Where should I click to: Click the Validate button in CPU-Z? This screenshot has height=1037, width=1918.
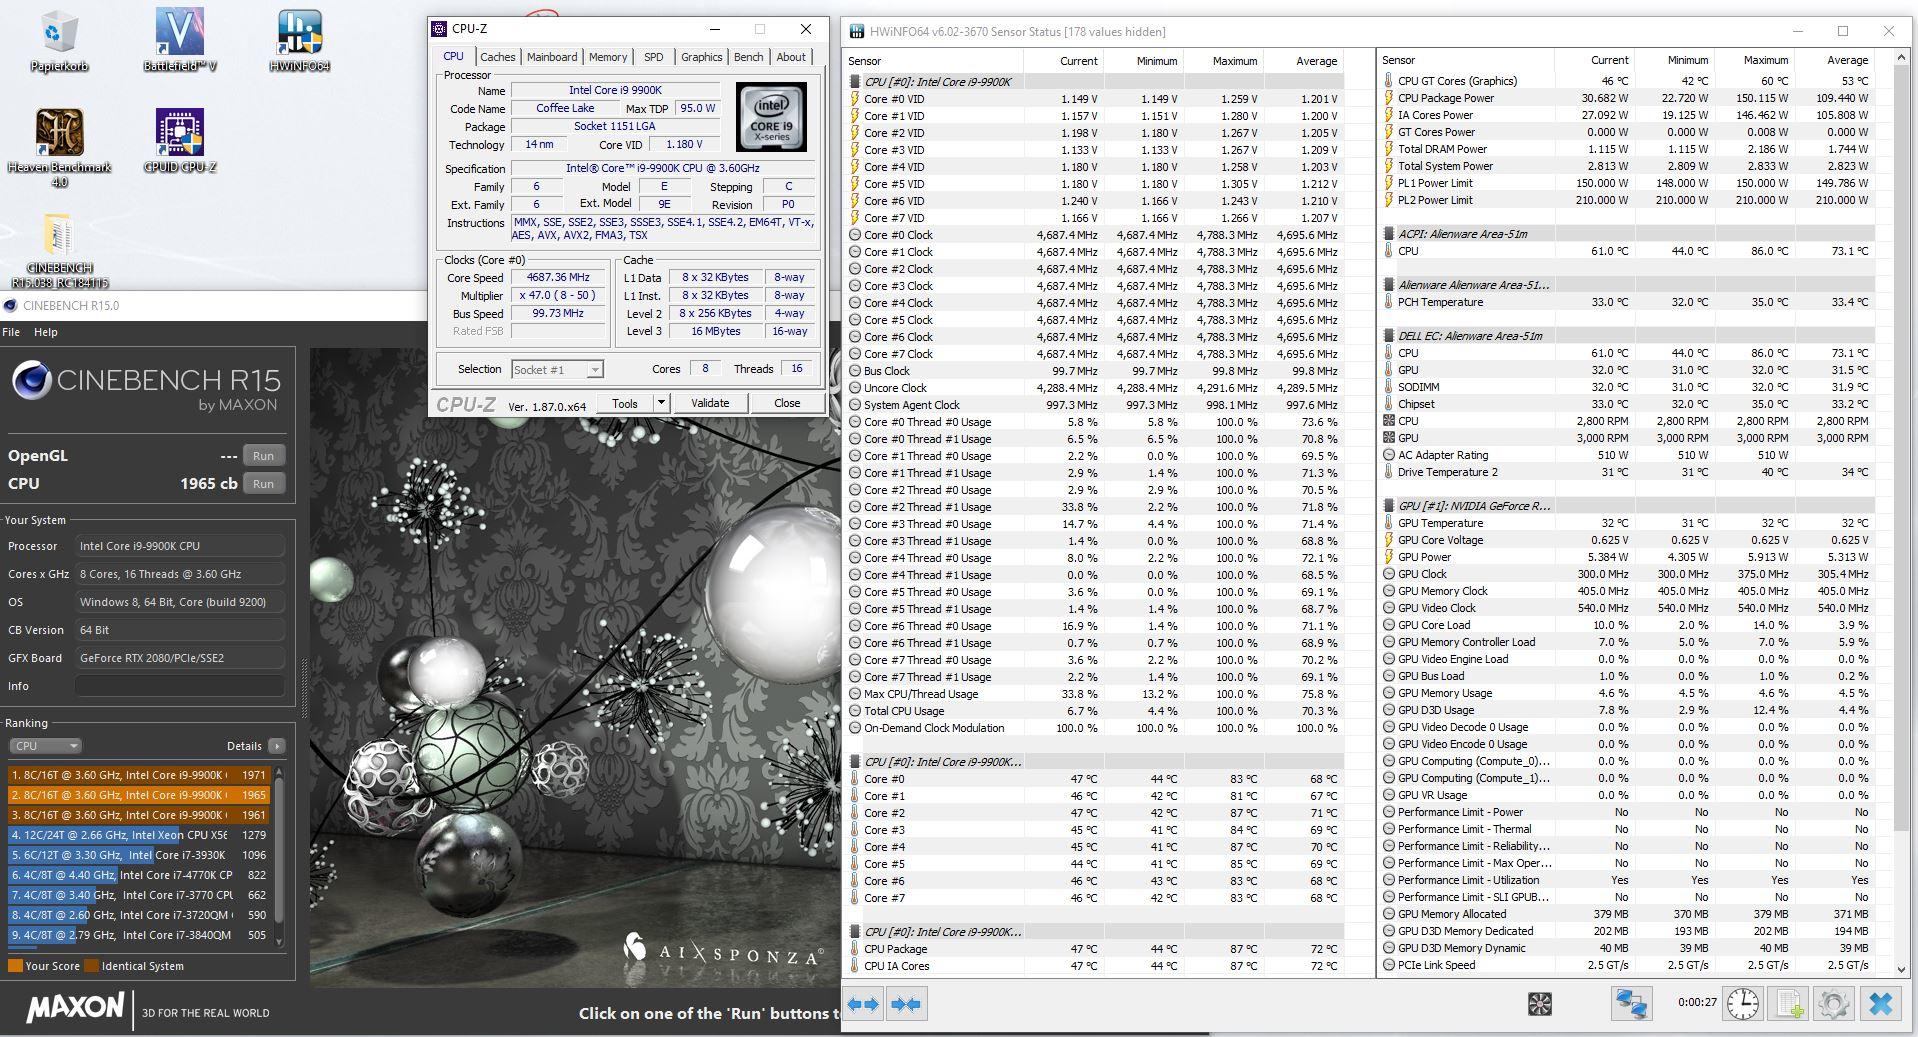tap(710, 403)
